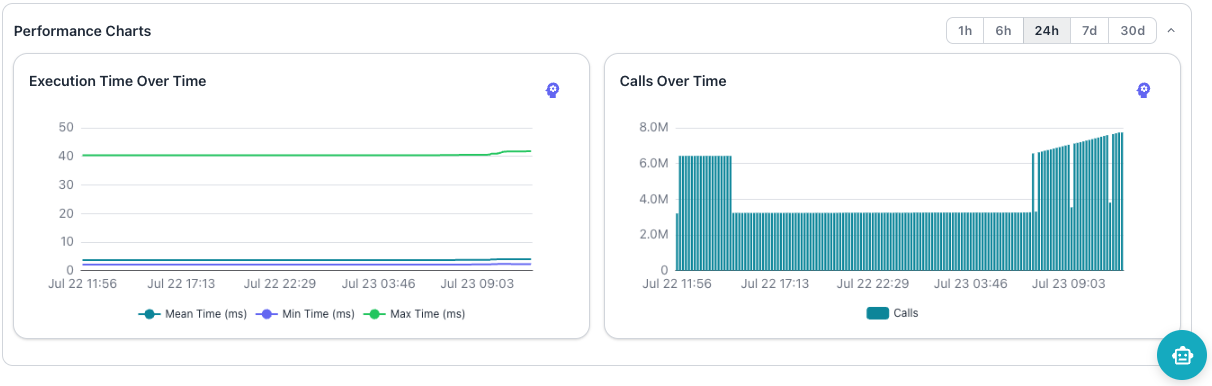Image resolution: width=1212 pixels, height=386 pixels.
Task: Select the 6h time range
Action: (x=1003, y=31)
